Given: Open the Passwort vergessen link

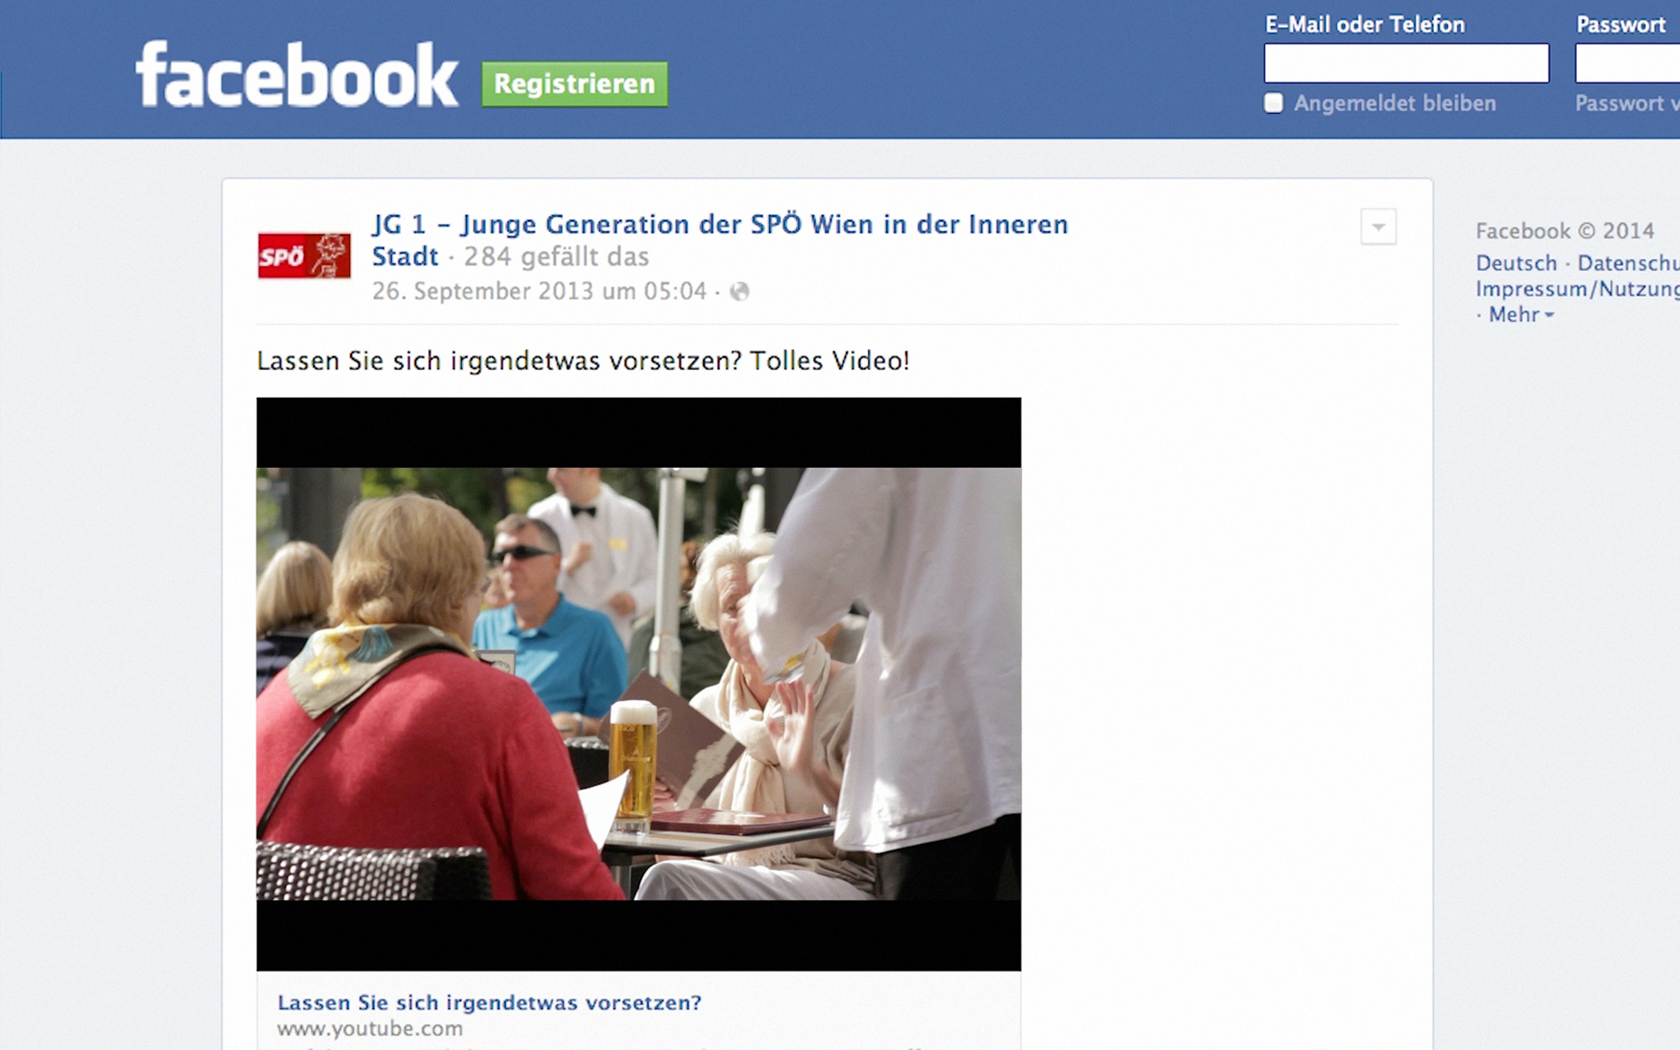Looking at the screenshot, I should coord(1627,103).
